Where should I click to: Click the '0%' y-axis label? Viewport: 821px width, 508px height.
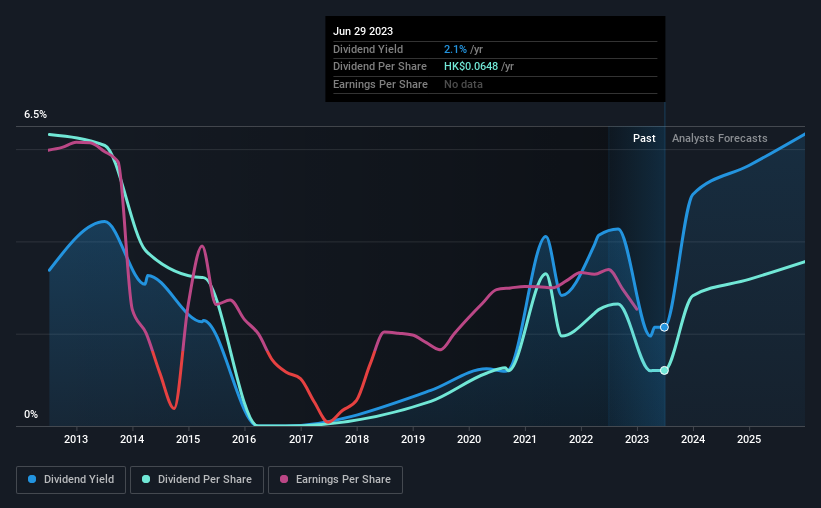coord(31,414)
